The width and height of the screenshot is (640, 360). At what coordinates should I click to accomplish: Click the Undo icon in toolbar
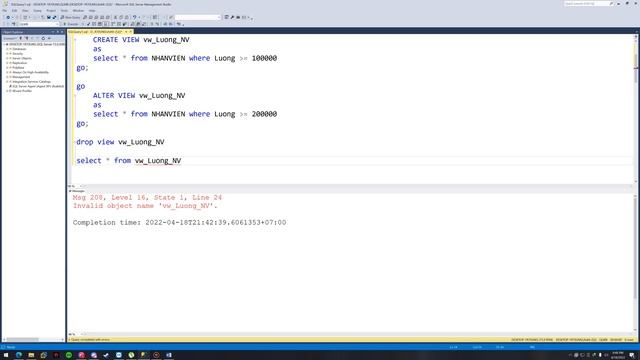[134, 17]
